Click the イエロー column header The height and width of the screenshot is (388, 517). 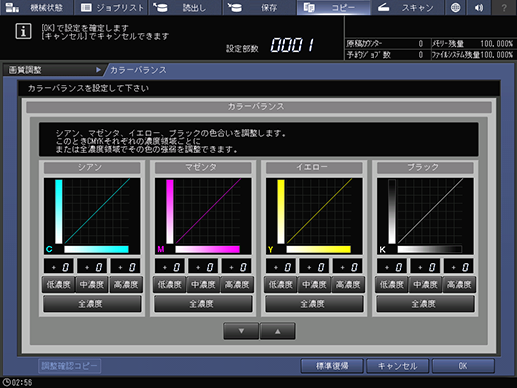(314, 167)
